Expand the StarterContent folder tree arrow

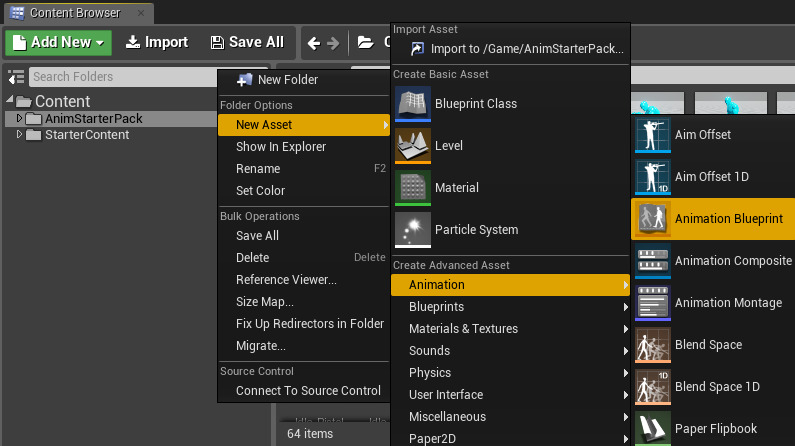point(19,135)
